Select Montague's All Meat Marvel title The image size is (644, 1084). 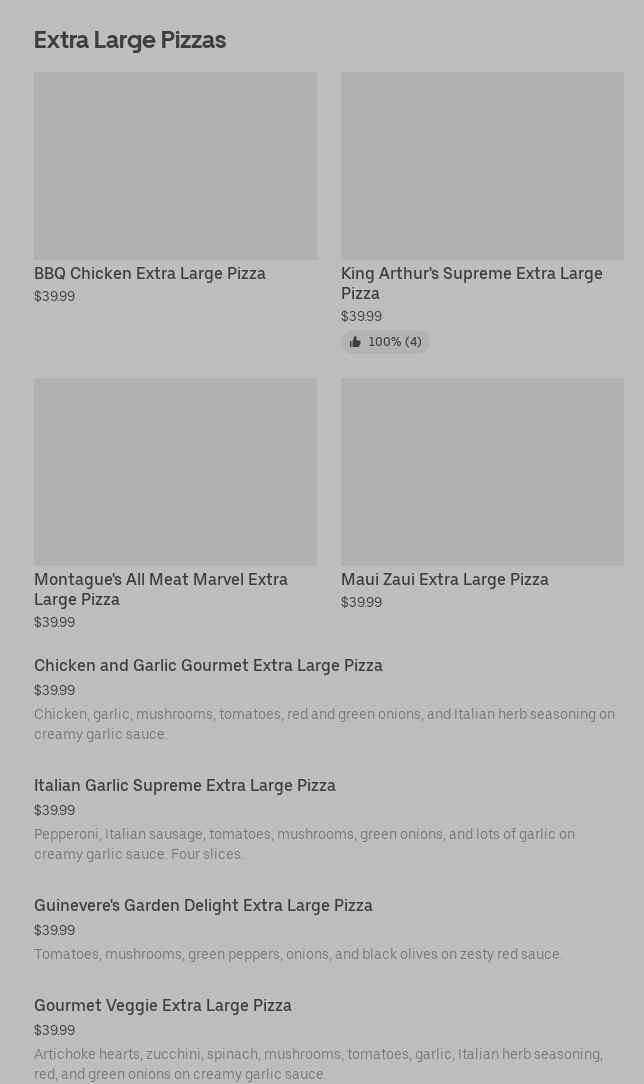pos(161,589)
